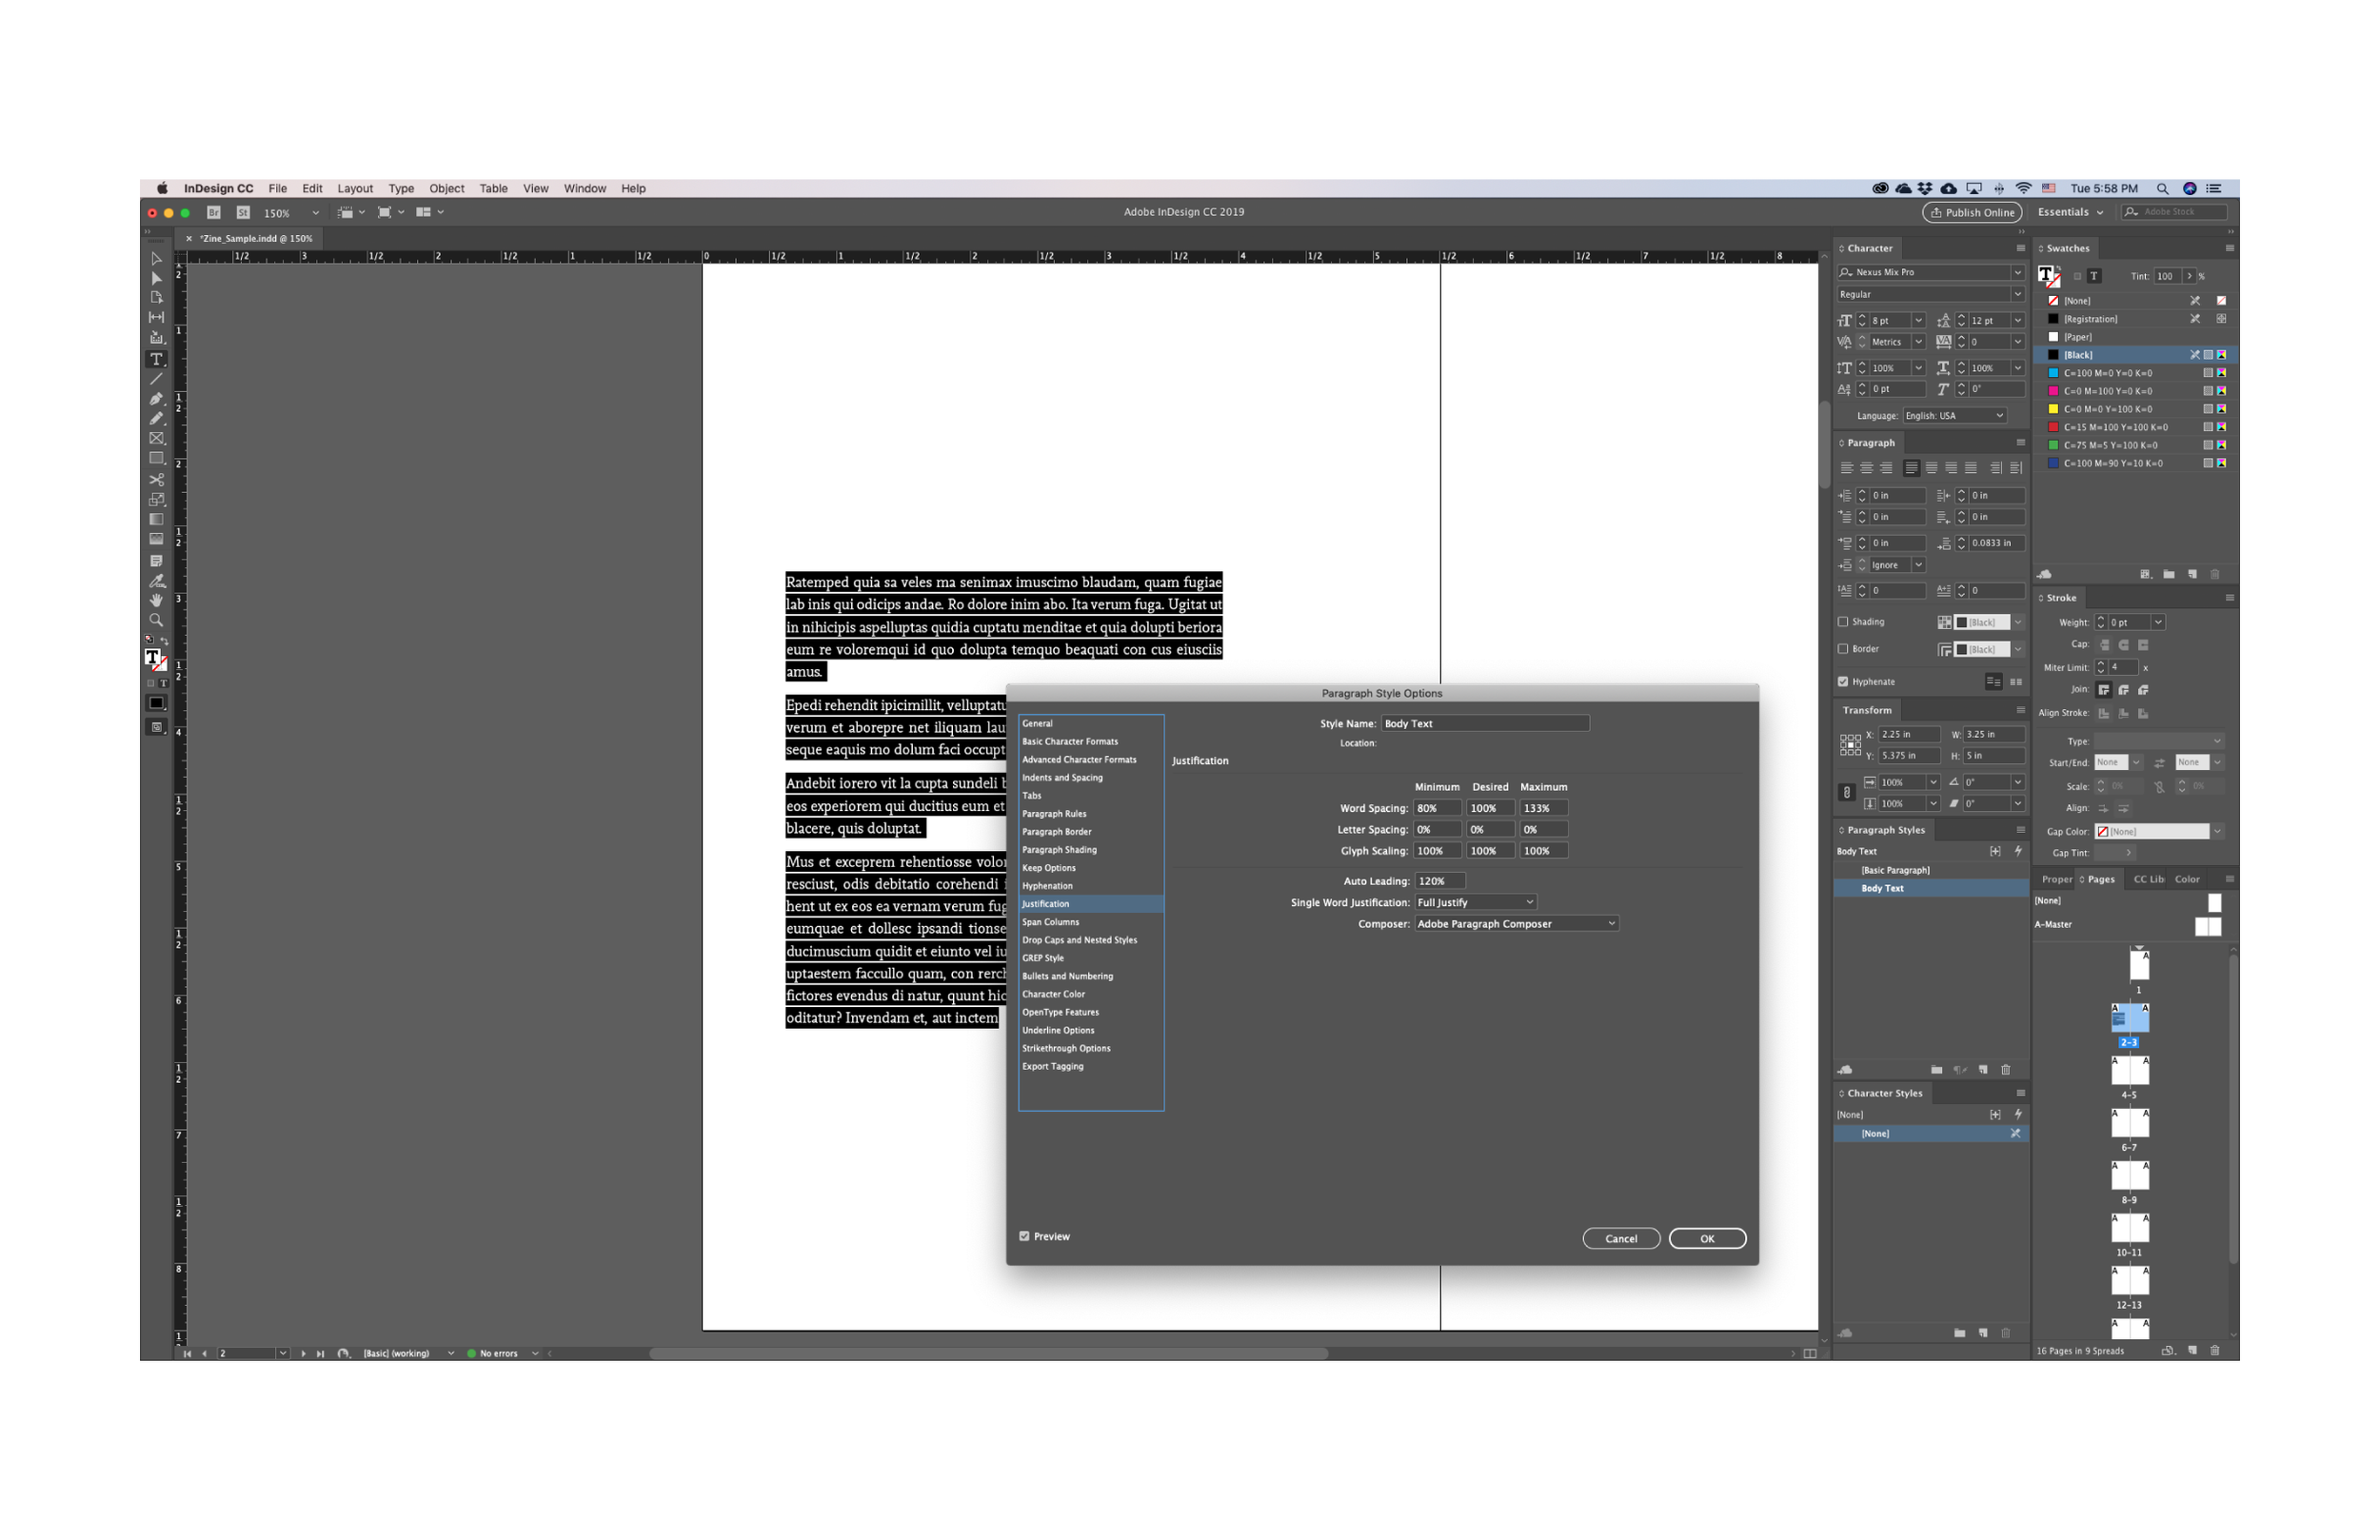This screenshot has width=2380, height=1540.
Task: Open Adobe Bridge from application bar
Action: click(213, 212)
